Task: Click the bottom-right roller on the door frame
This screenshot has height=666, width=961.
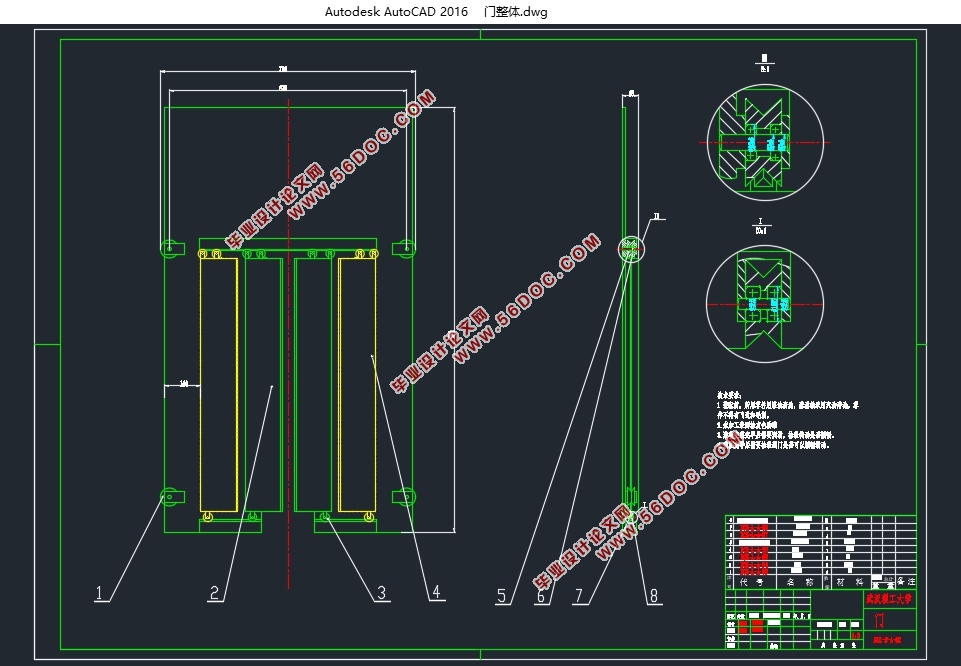Action: pos(405,496)
